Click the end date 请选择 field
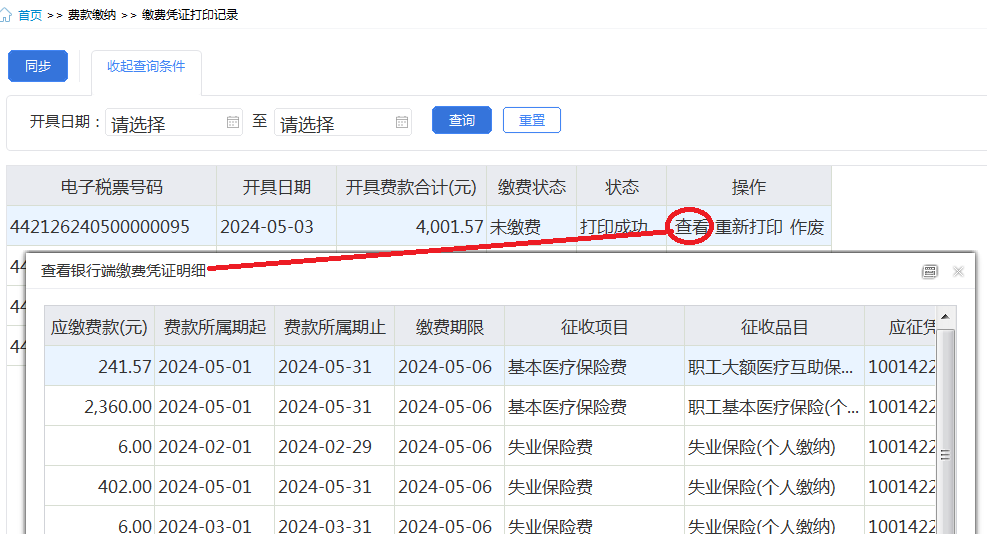This screenshot has height=534, width=987. 342,122
